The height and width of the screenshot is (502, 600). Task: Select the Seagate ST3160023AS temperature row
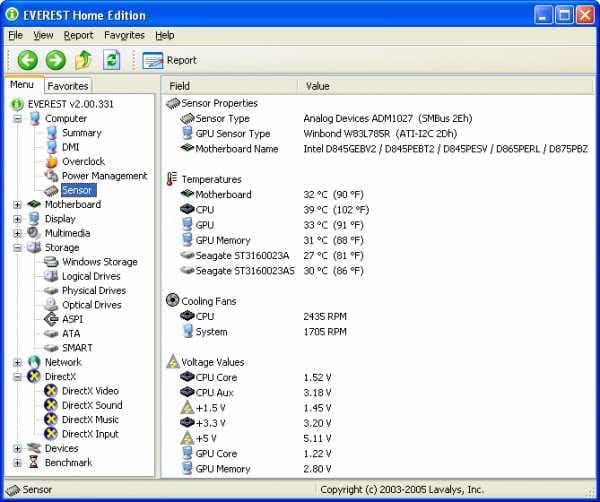[x=272, y=271]
